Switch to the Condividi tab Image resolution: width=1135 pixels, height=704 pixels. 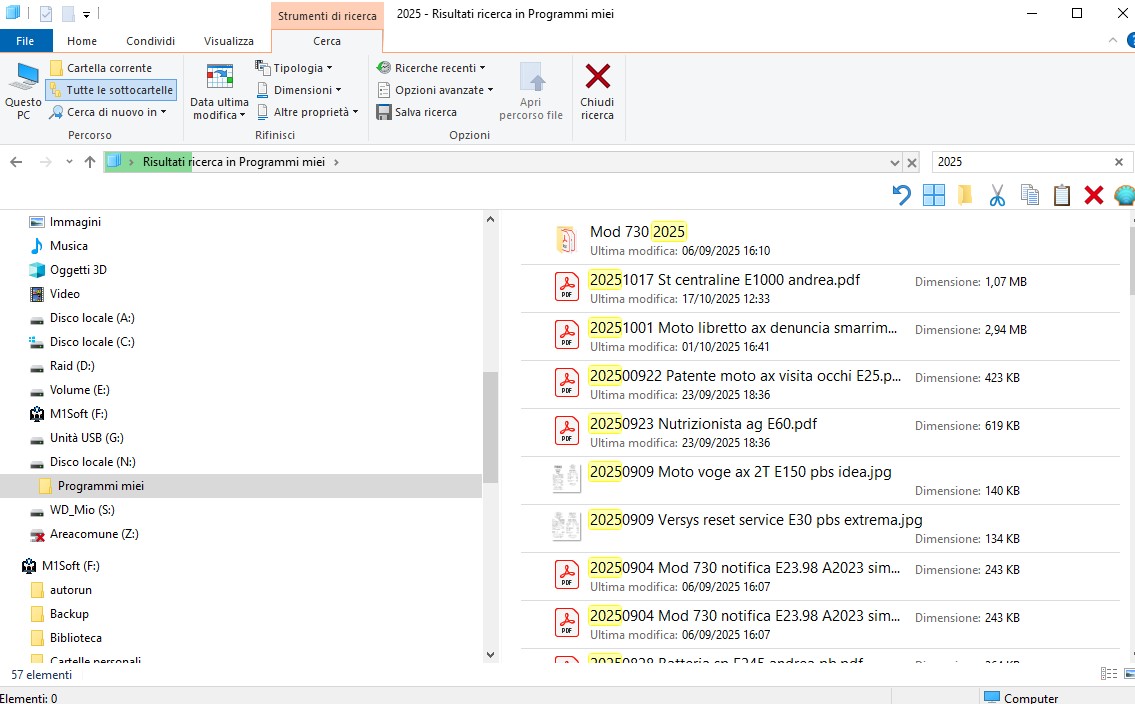pos(150,41)
